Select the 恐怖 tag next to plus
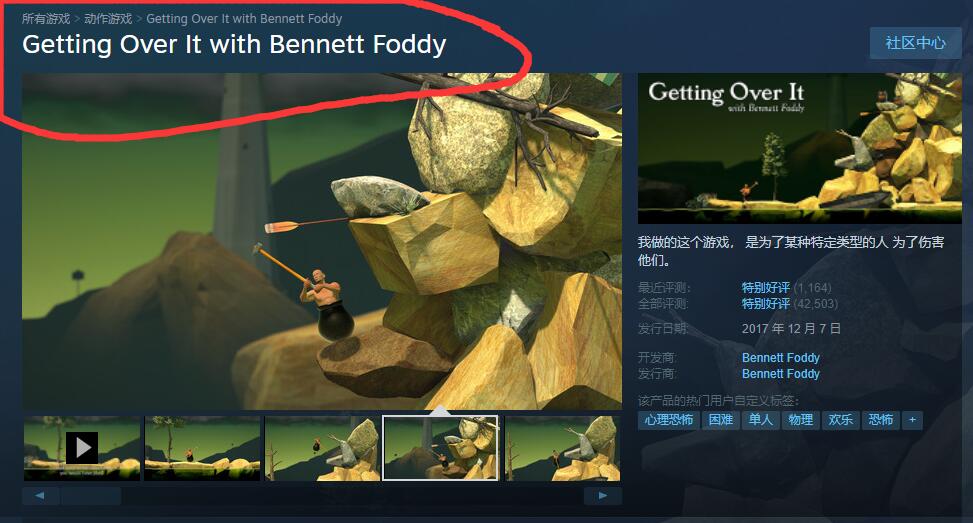973x523 pixels. coord(881,420)
